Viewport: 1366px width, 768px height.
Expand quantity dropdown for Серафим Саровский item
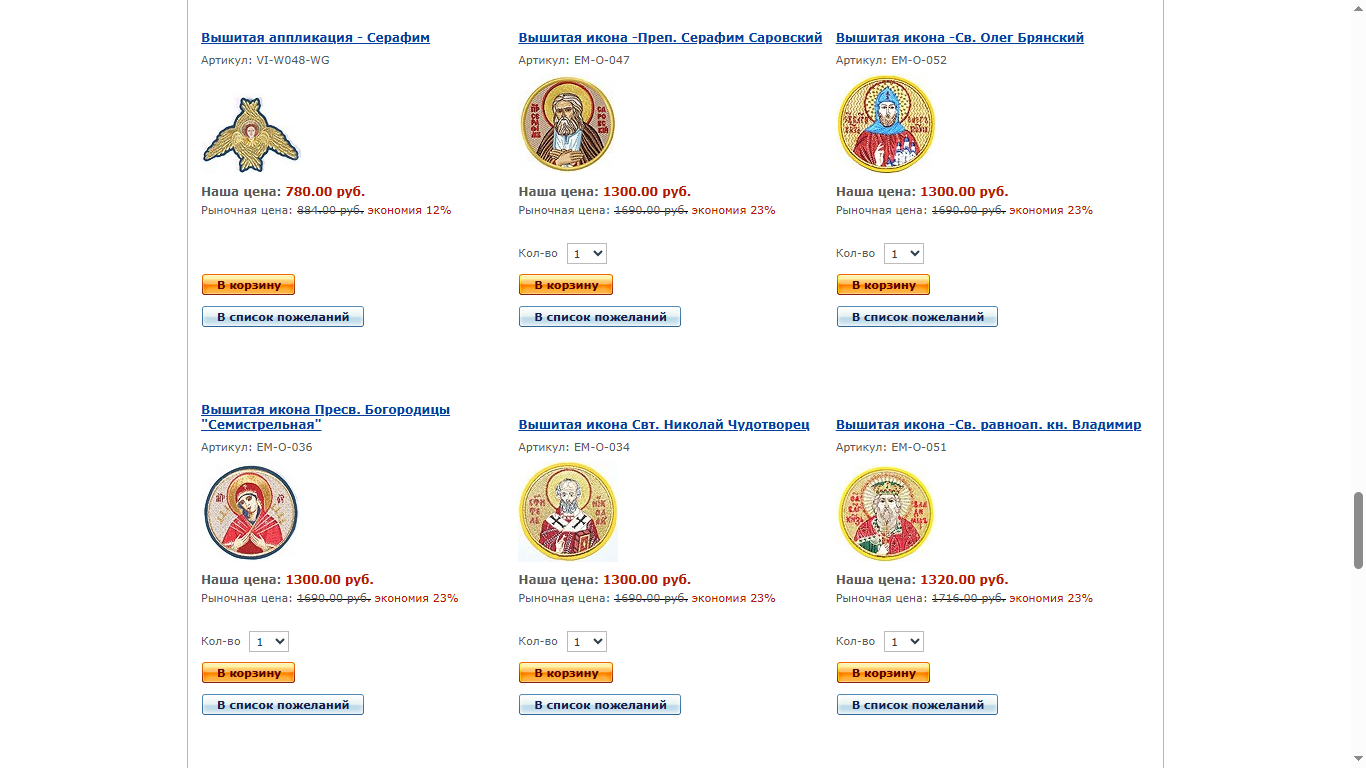[587, 254]
